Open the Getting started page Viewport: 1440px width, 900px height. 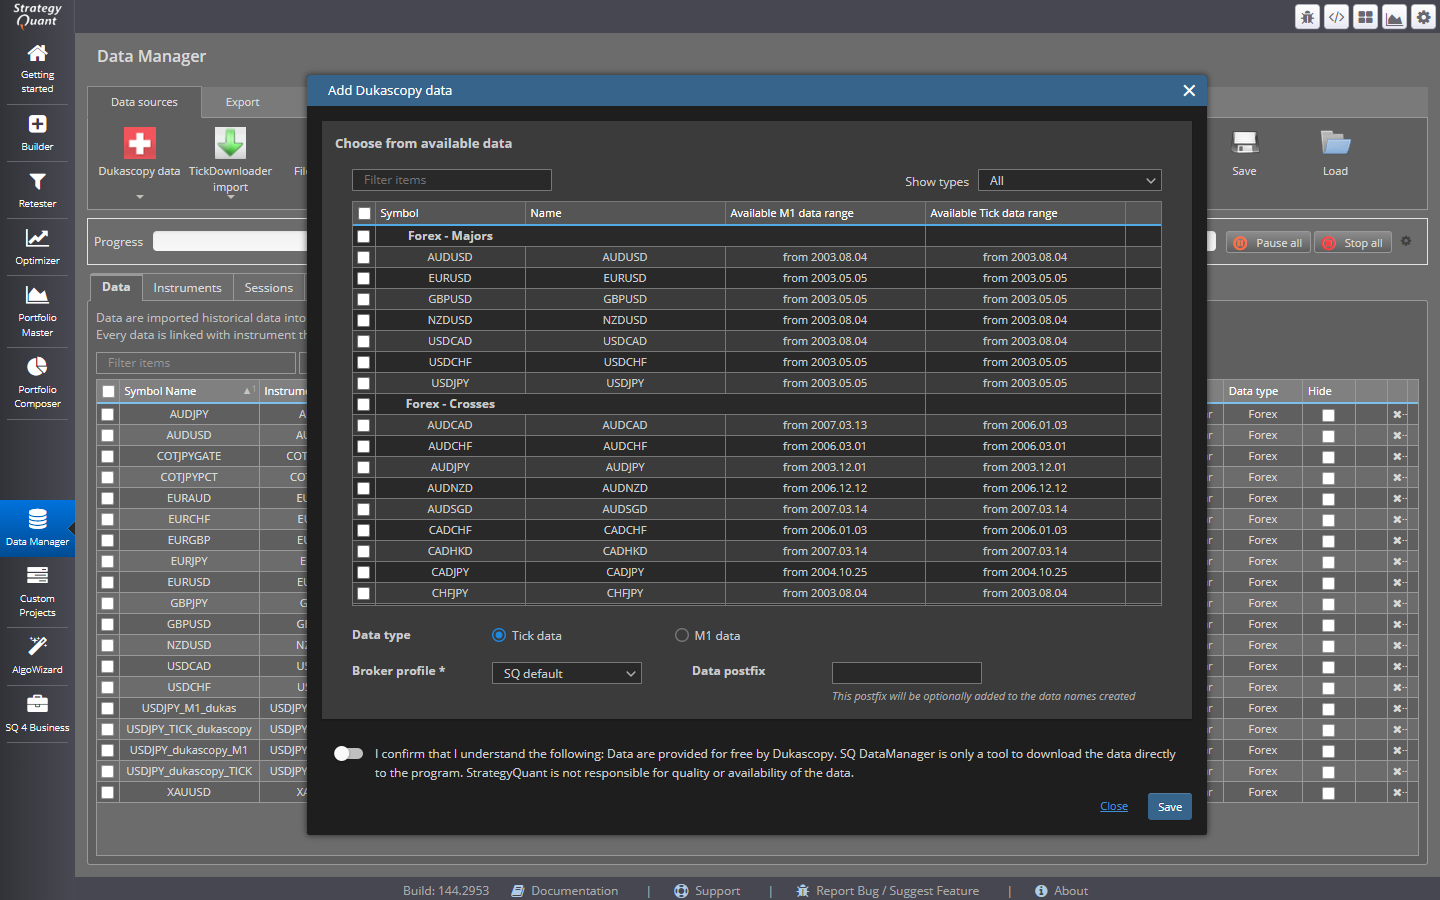[x=37, y=68]
